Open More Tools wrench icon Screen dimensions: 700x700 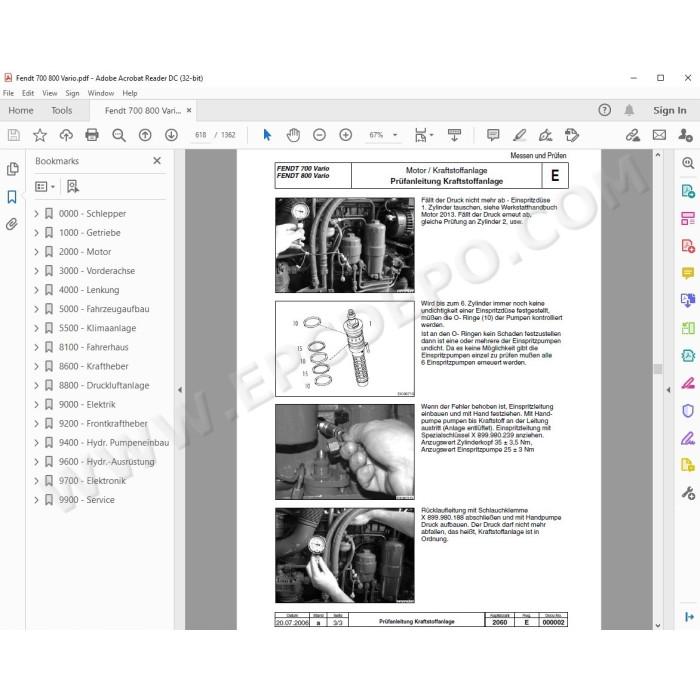(x=688, y=493)
